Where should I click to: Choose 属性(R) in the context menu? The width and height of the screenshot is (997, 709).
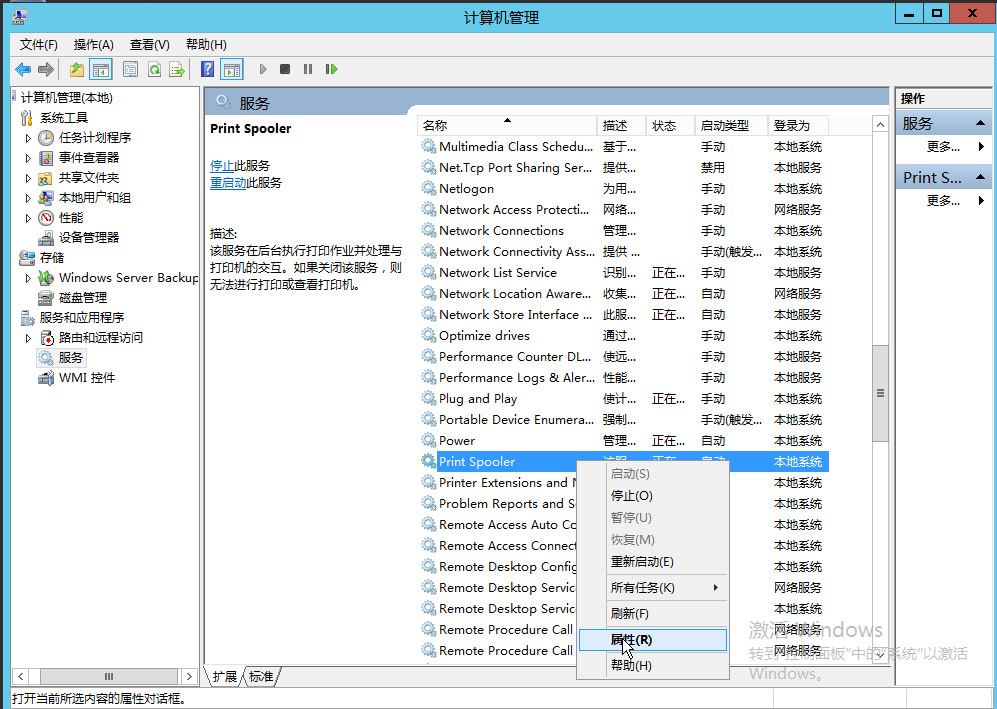(x=653, y=640)
